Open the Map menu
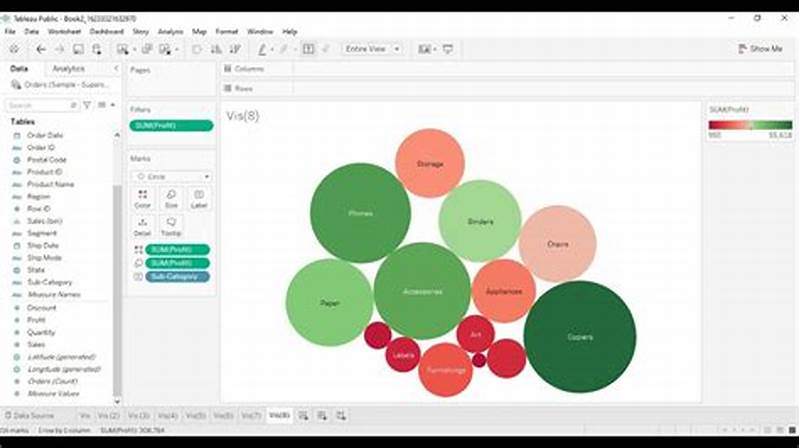Image resolution: width=800 pixels, height=448 pixels. tap(199, 32)
